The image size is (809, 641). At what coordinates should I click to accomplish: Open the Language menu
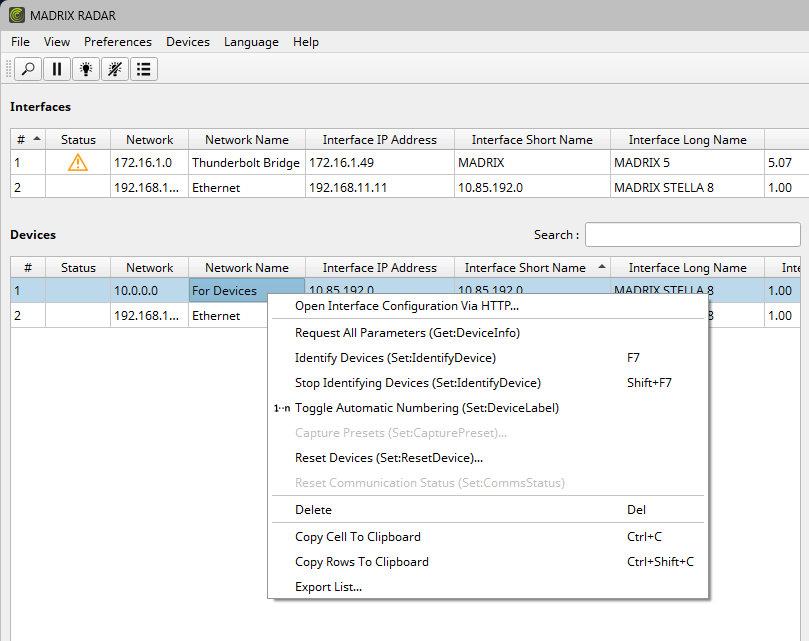point(251,42)
